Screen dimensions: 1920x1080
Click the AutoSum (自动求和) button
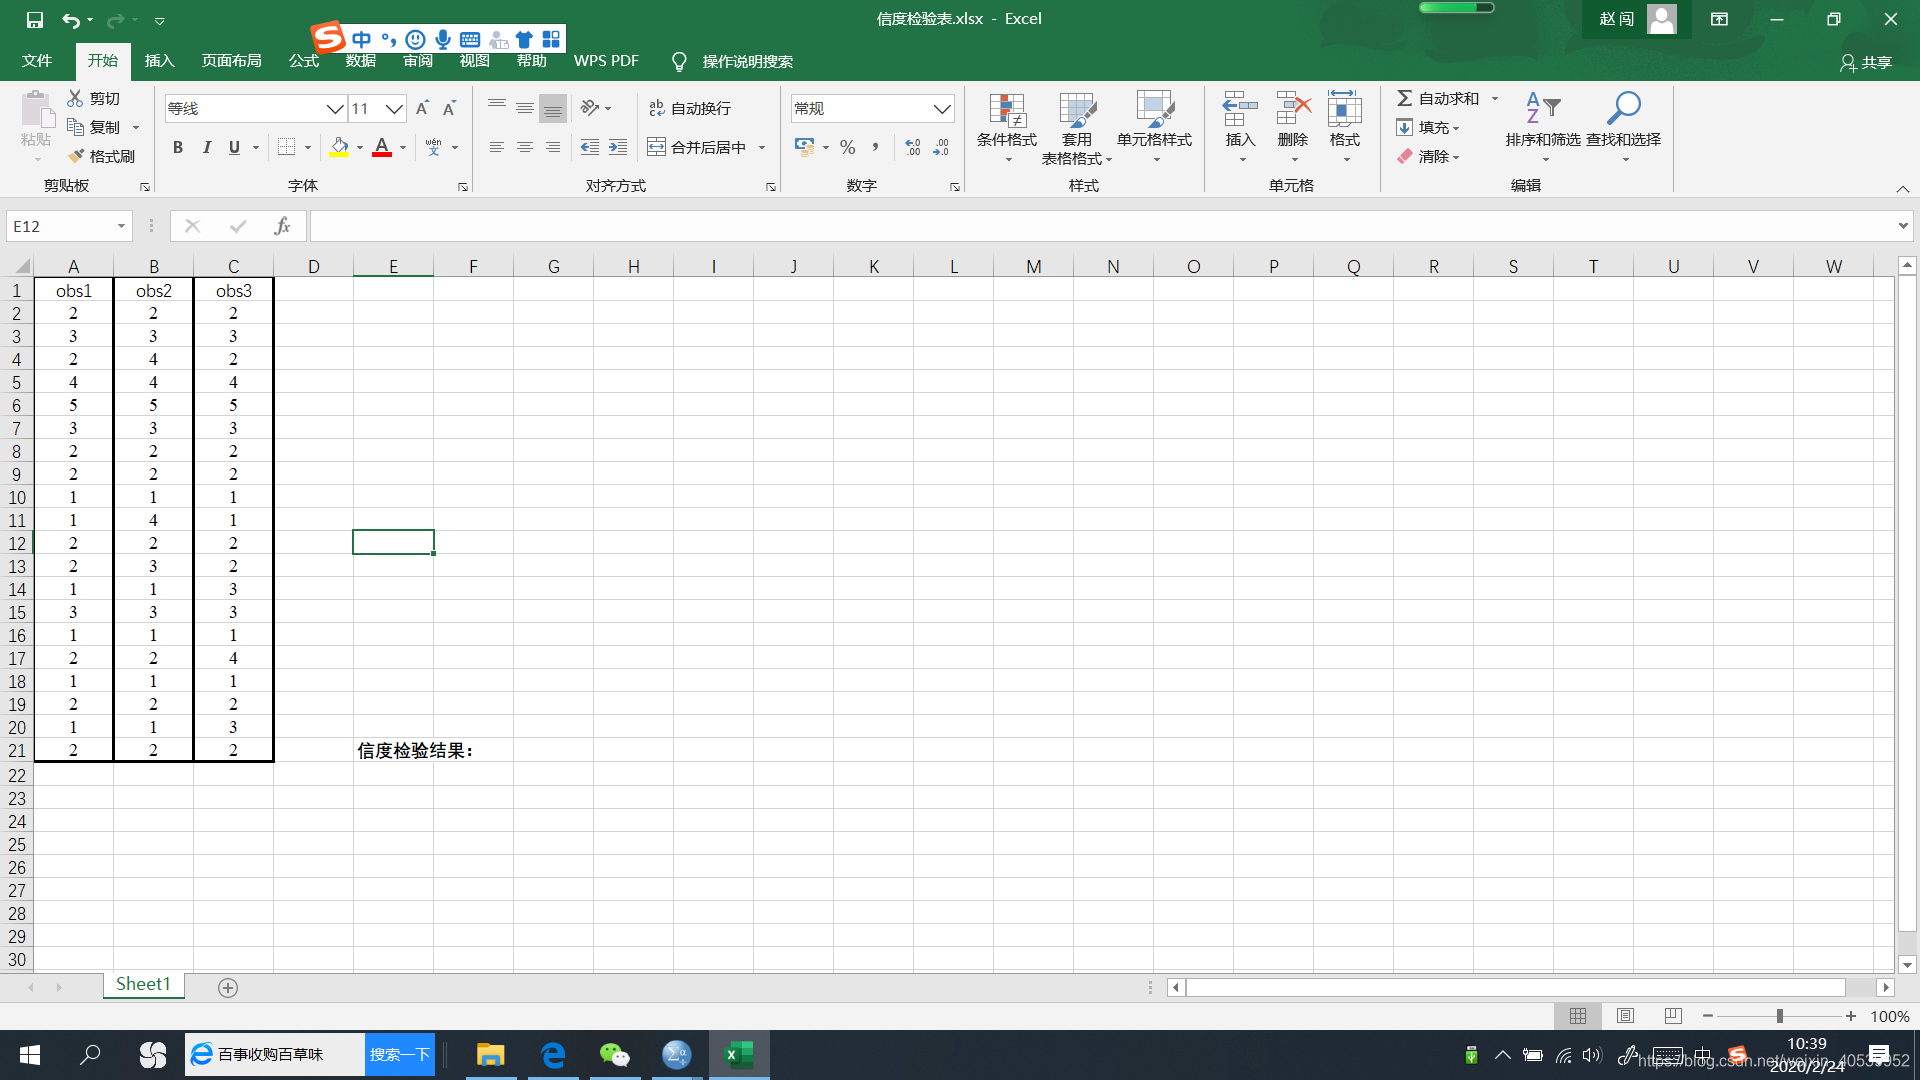pos(1438,98)
